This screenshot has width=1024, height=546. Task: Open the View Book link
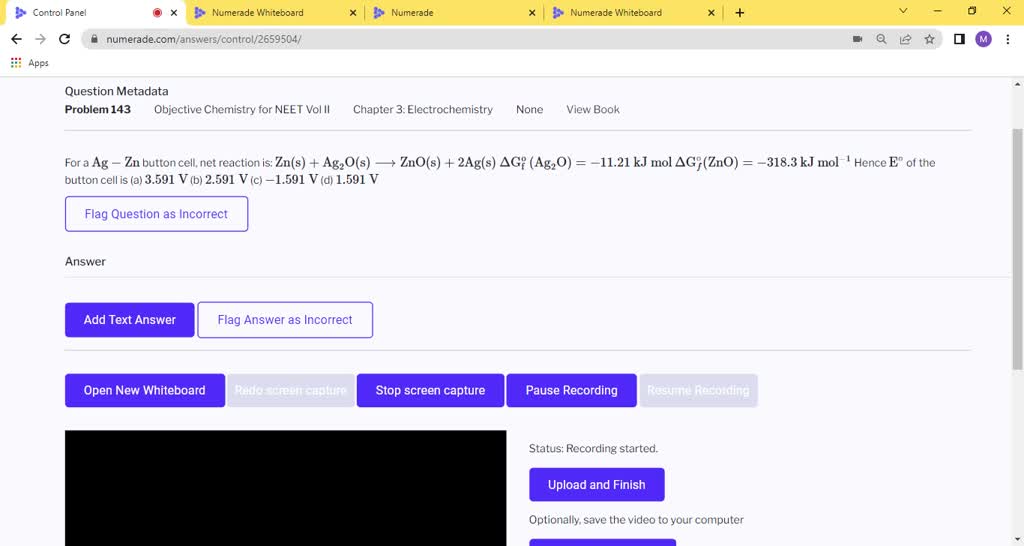click(592, 110)
